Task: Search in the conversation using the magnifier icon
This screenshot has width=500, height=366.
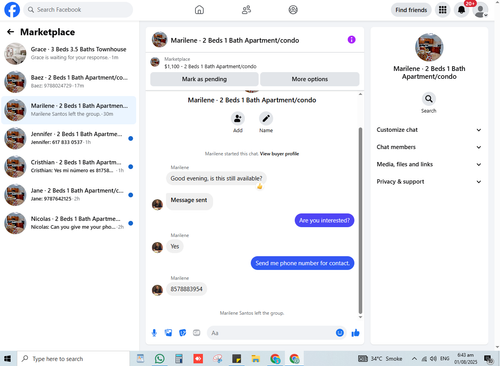Action: click(429, 99)
